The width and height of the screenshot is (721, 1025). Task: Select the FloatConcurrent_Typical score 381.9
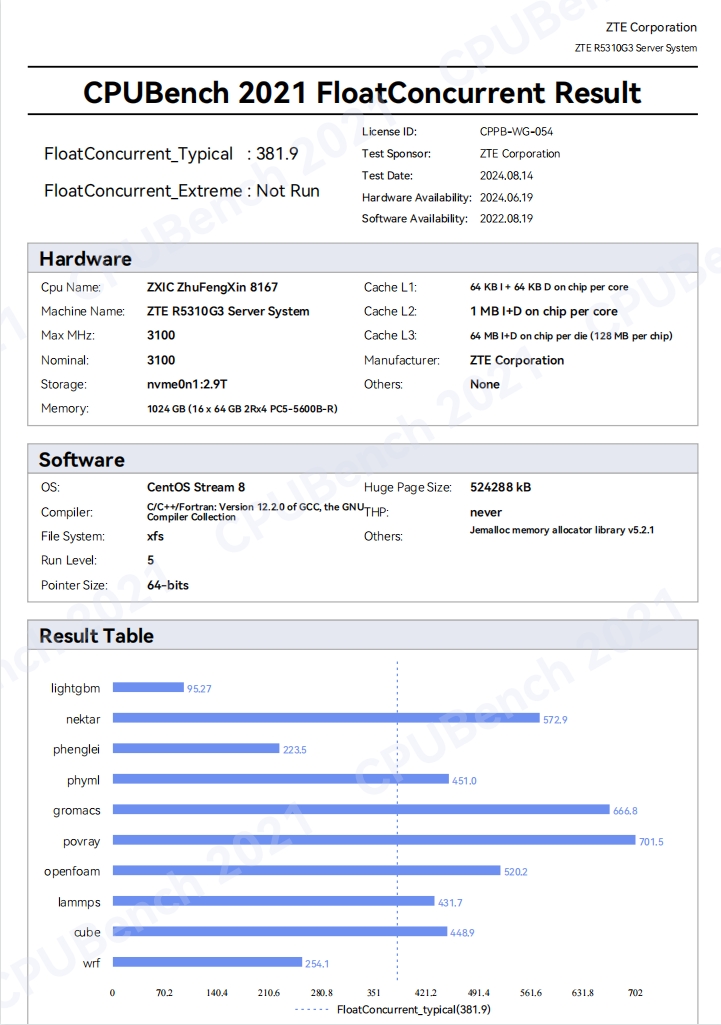point(277,154)
